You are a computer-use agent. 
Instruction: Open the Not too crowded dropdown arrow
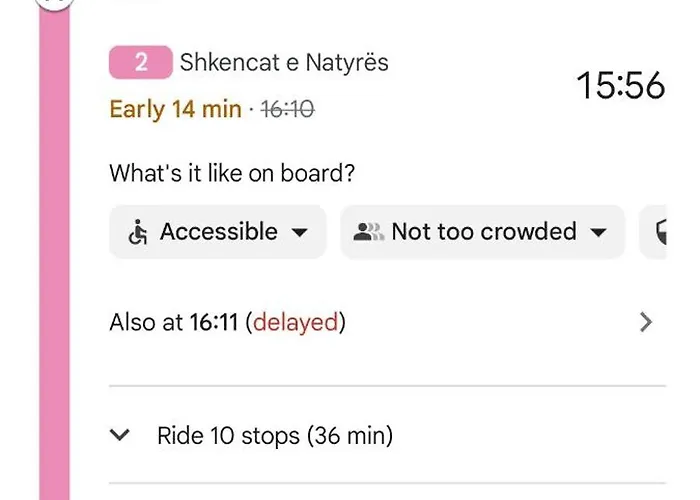599,233
